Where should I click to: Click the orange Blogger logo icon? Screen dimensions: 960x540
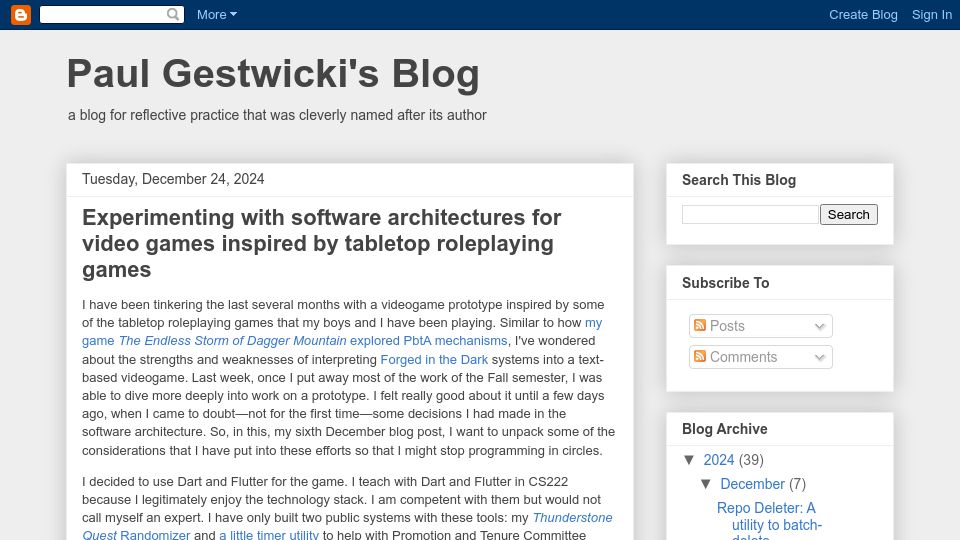pos(21,15)
